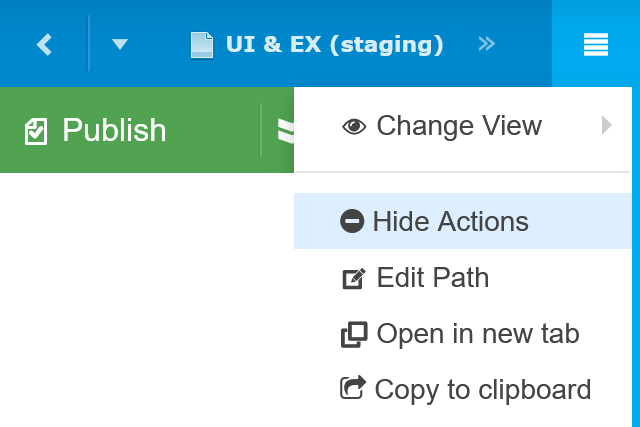
Task: Click the share-arrow Copy to clipboard icon
Action: point(354,388)
